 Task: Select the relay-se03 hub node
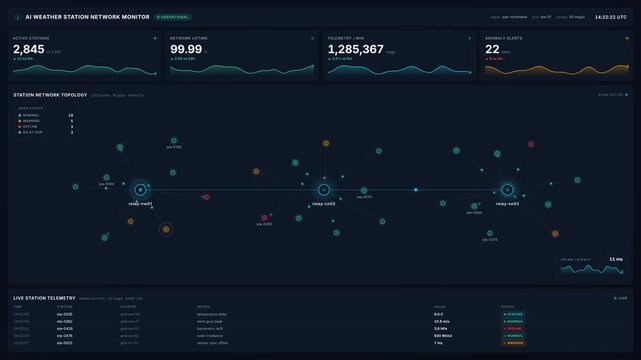(x=507, y=190)
